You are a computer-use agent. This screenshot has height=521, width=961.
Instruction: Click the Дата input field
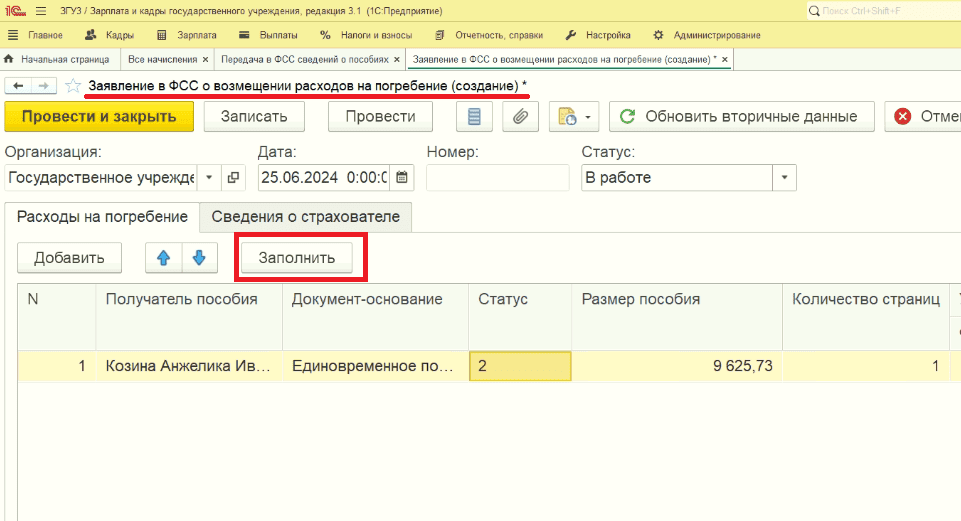point(324,178)
